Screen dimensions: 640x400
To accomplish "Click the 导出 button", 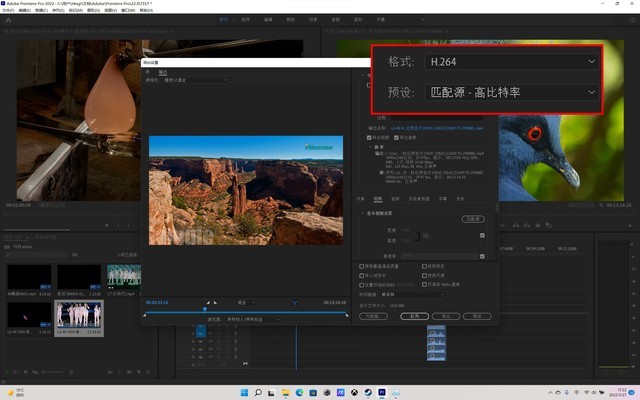I will 446,316.
